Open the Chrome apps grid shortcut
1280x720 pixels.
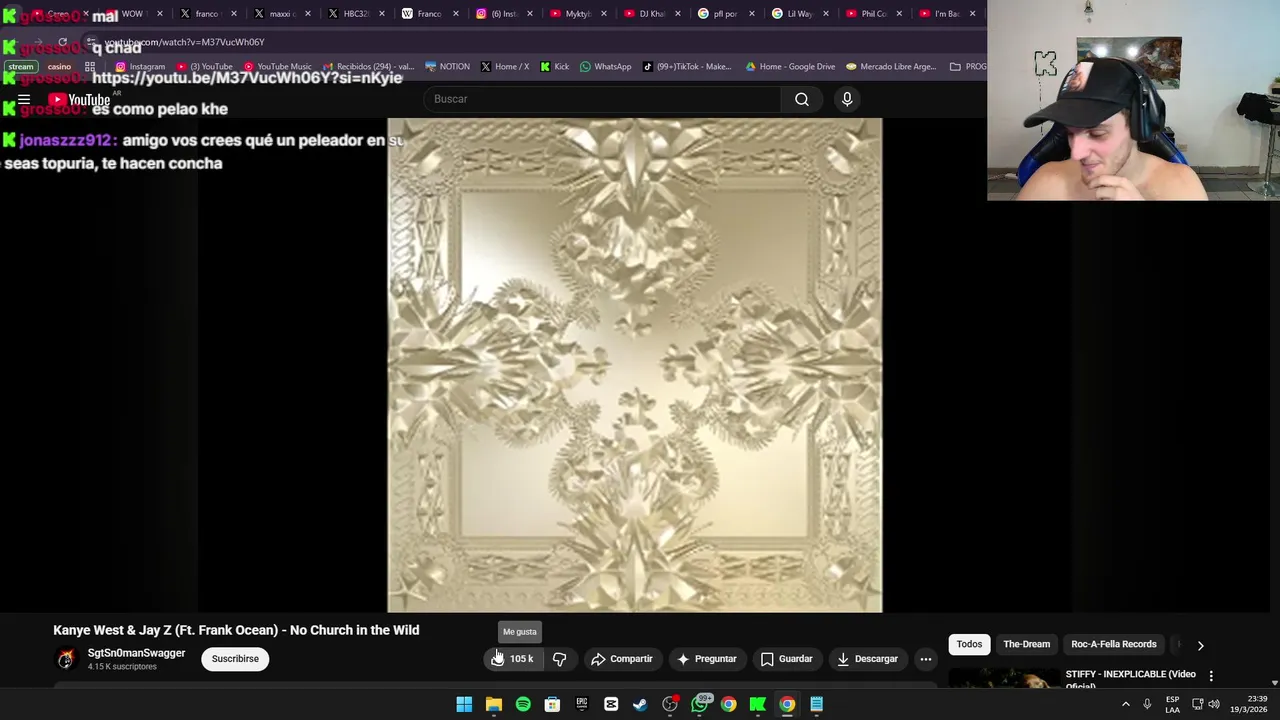[x=90, y=67]
